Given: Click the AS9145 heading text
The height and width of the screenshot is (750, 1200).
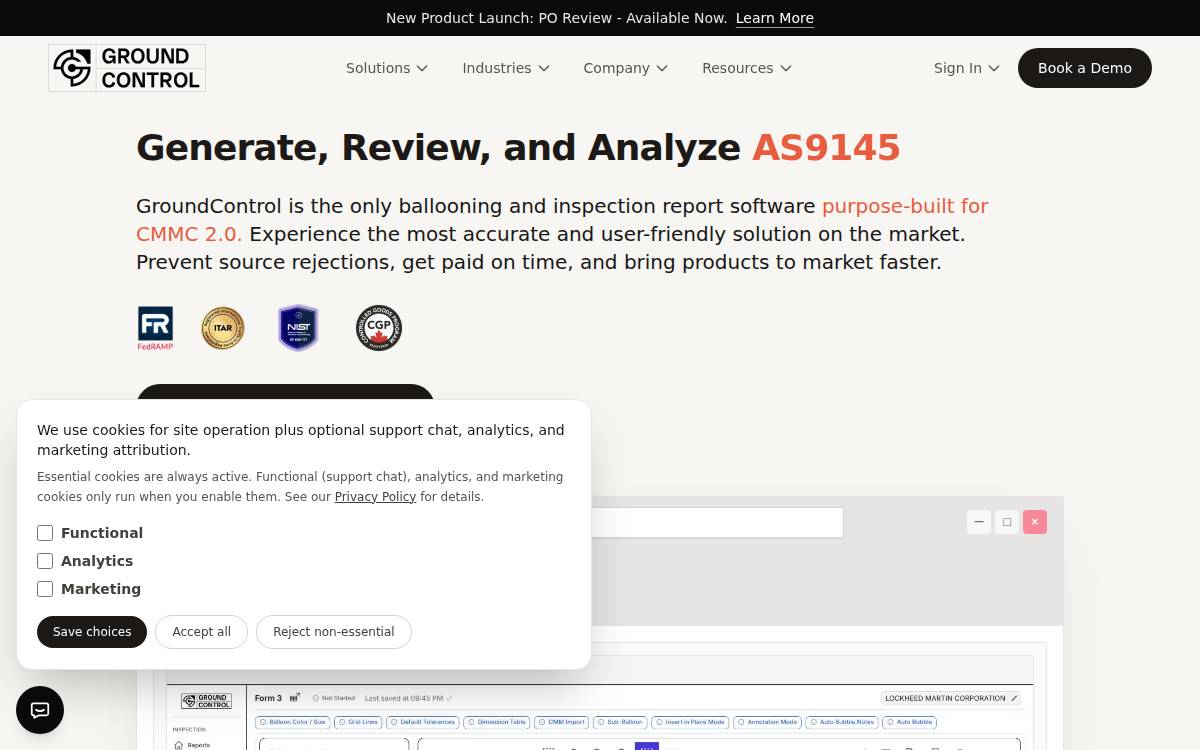Looking at the screenshot, I should pos(826,148).
